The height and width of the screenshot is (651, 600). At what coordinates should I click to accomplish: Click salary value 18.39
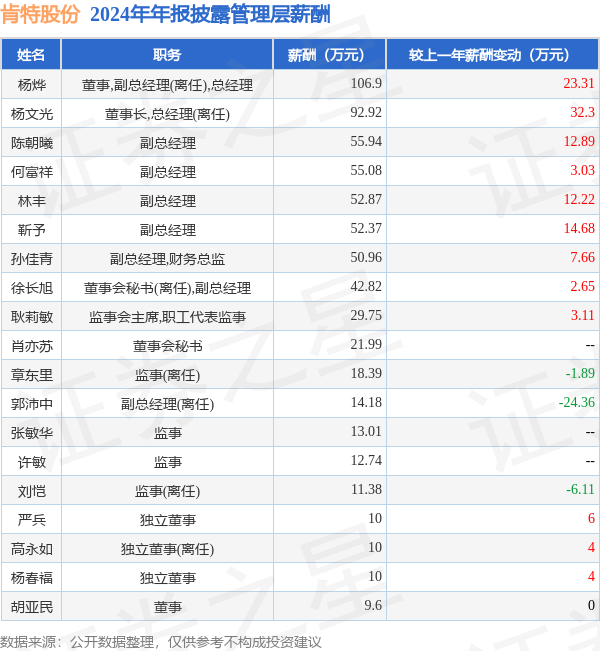366,374
